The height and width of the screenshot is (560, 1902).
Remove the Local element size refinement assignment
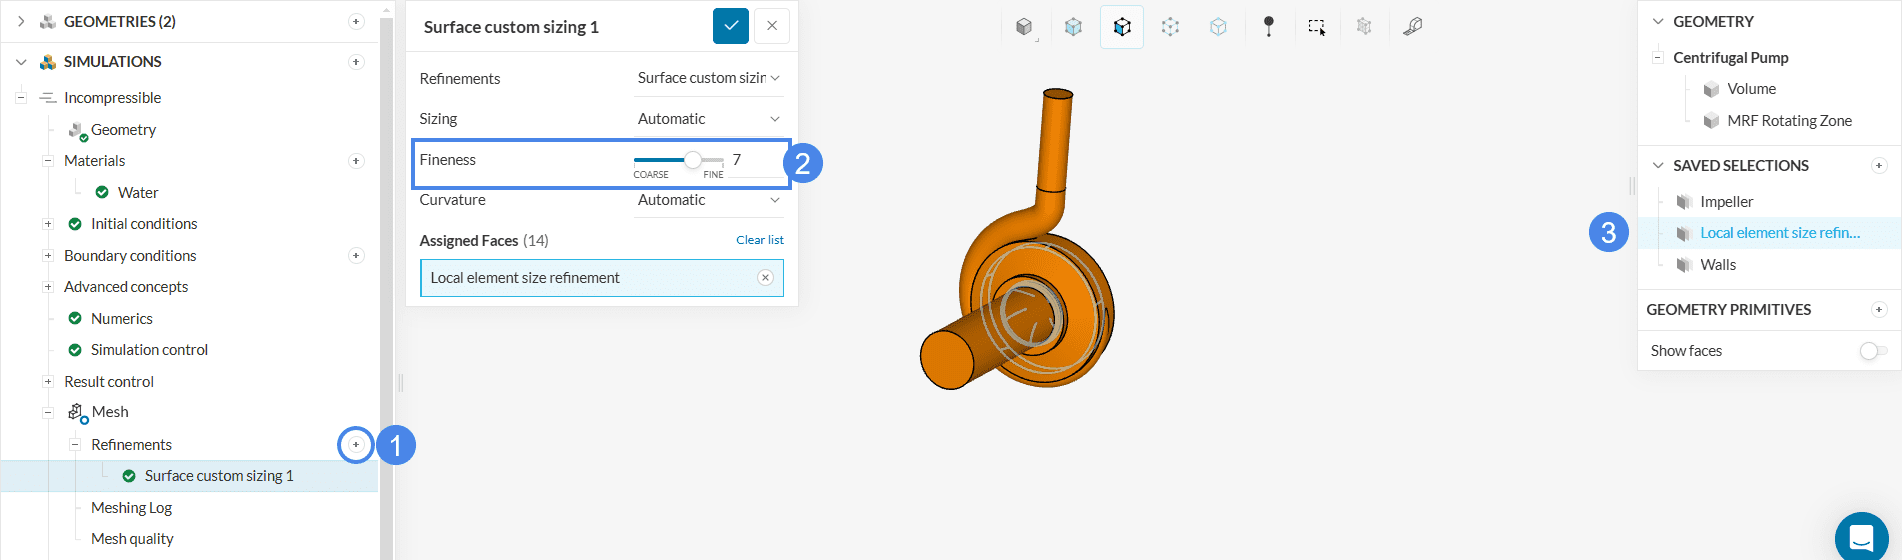coord(765,278)
